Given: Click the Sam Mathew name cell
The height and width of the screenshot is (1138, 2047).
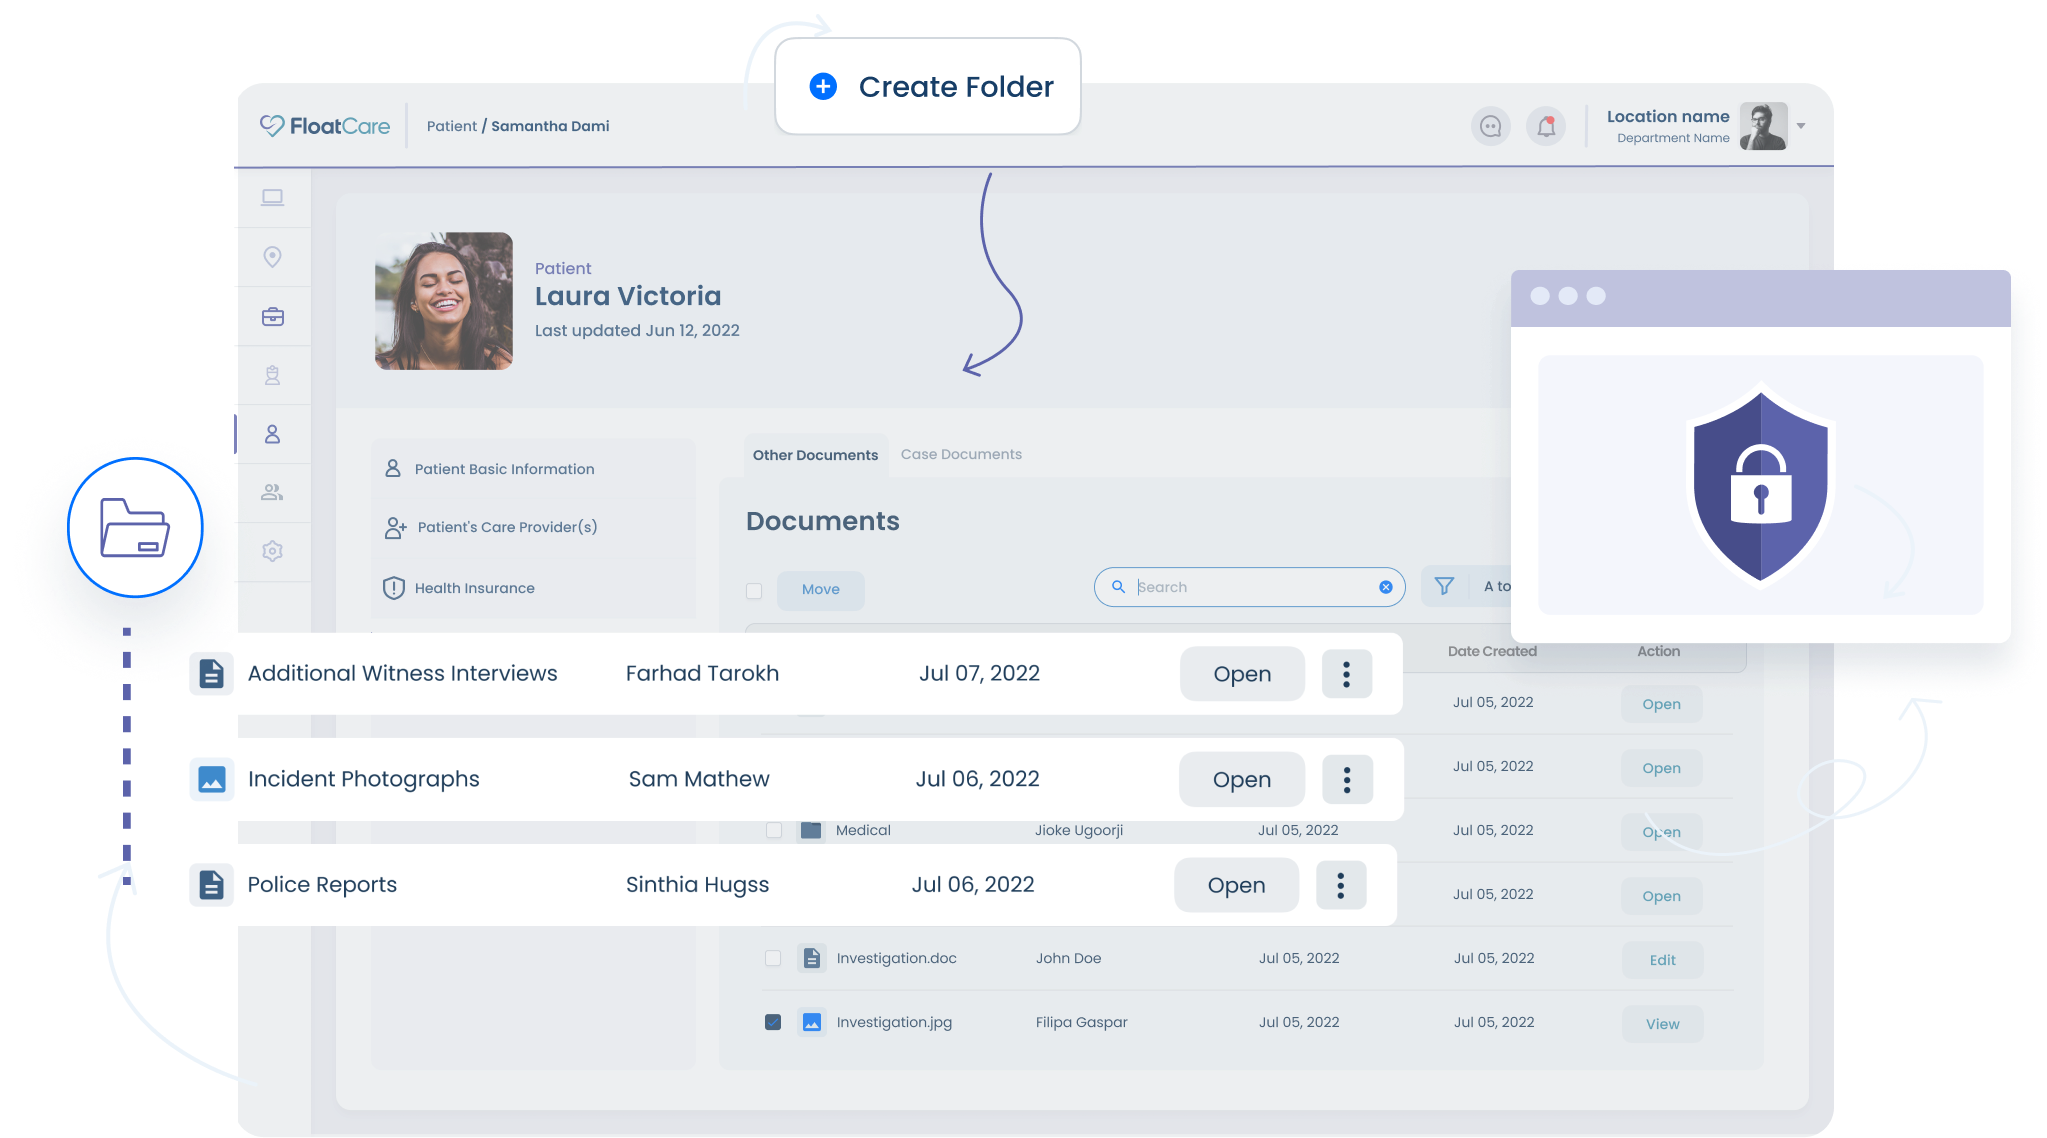Looking at the screenshot, I should tap(699, 779).
